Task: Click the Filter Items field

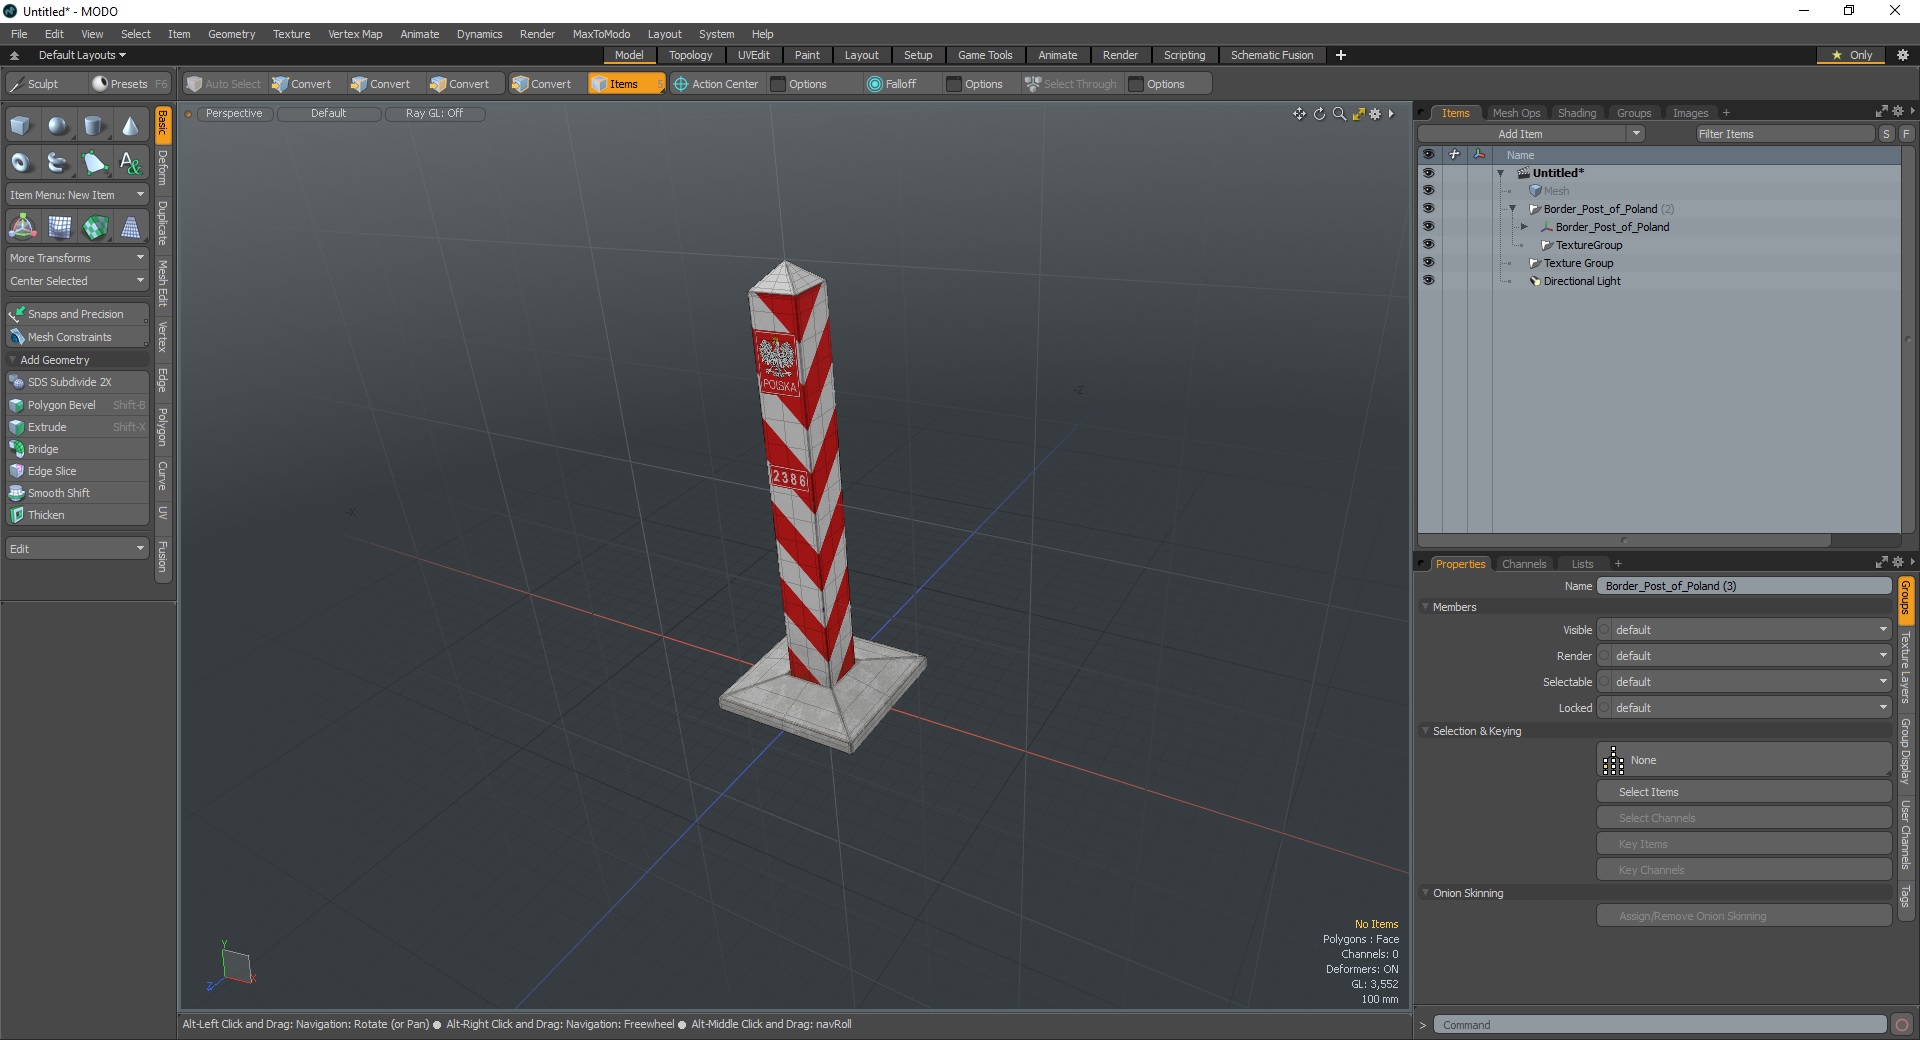Action: point(1784,134)
